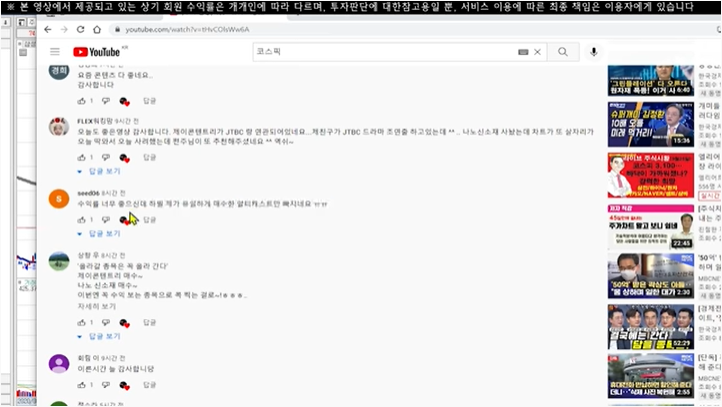Reload the YouTube page
Screen dimensions: 722x407
pyautogui.click(x=81, y=29)
